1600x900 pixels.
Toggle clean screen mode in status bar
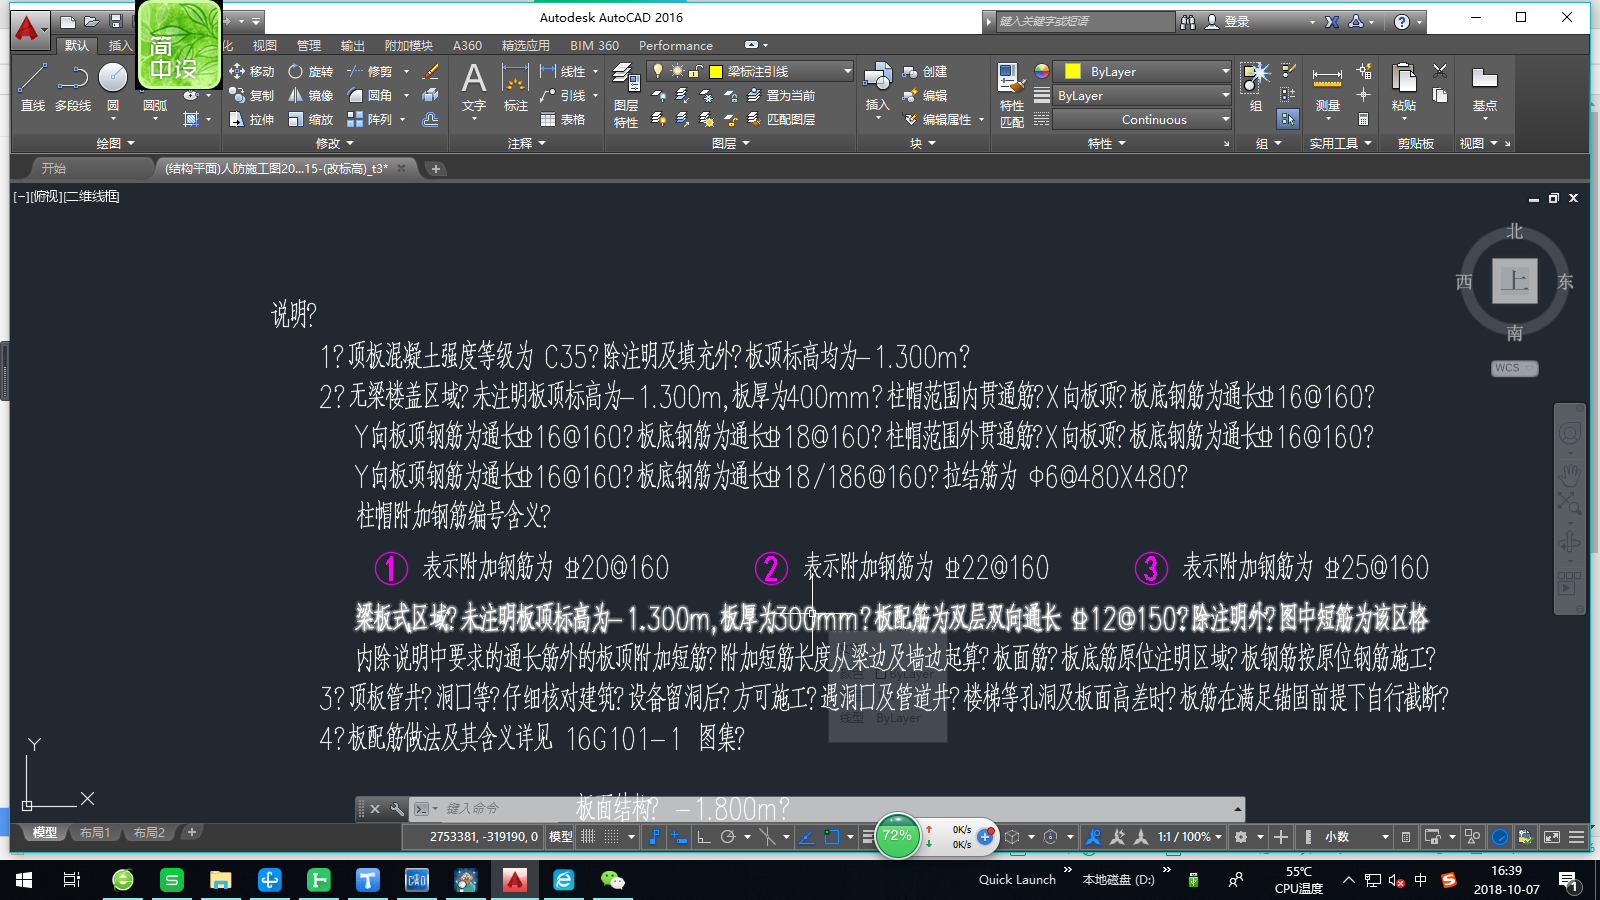pos(1552,837)
